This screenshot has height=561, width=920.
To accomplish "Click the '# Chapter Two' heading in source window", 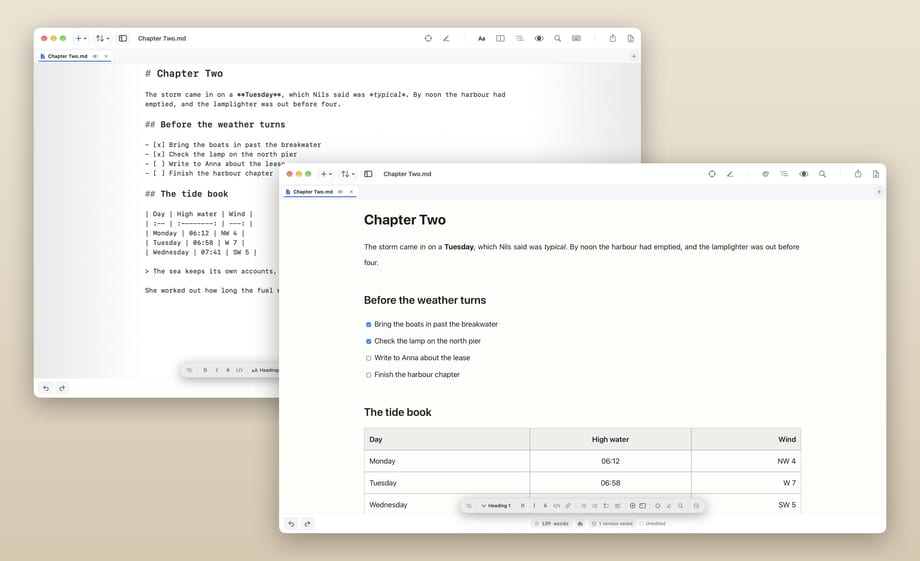I will click(x=184, y=73).
